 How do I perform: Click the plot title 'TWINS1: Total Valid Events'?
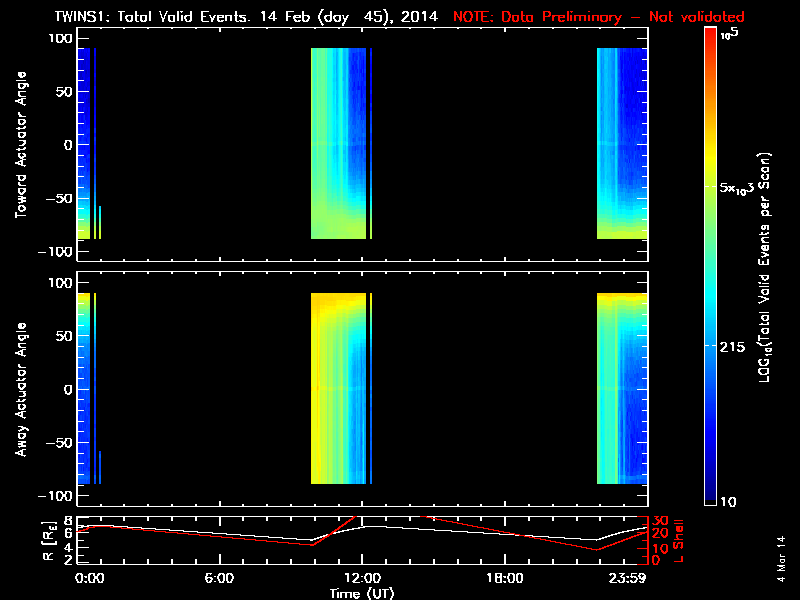tap(153, 17)
